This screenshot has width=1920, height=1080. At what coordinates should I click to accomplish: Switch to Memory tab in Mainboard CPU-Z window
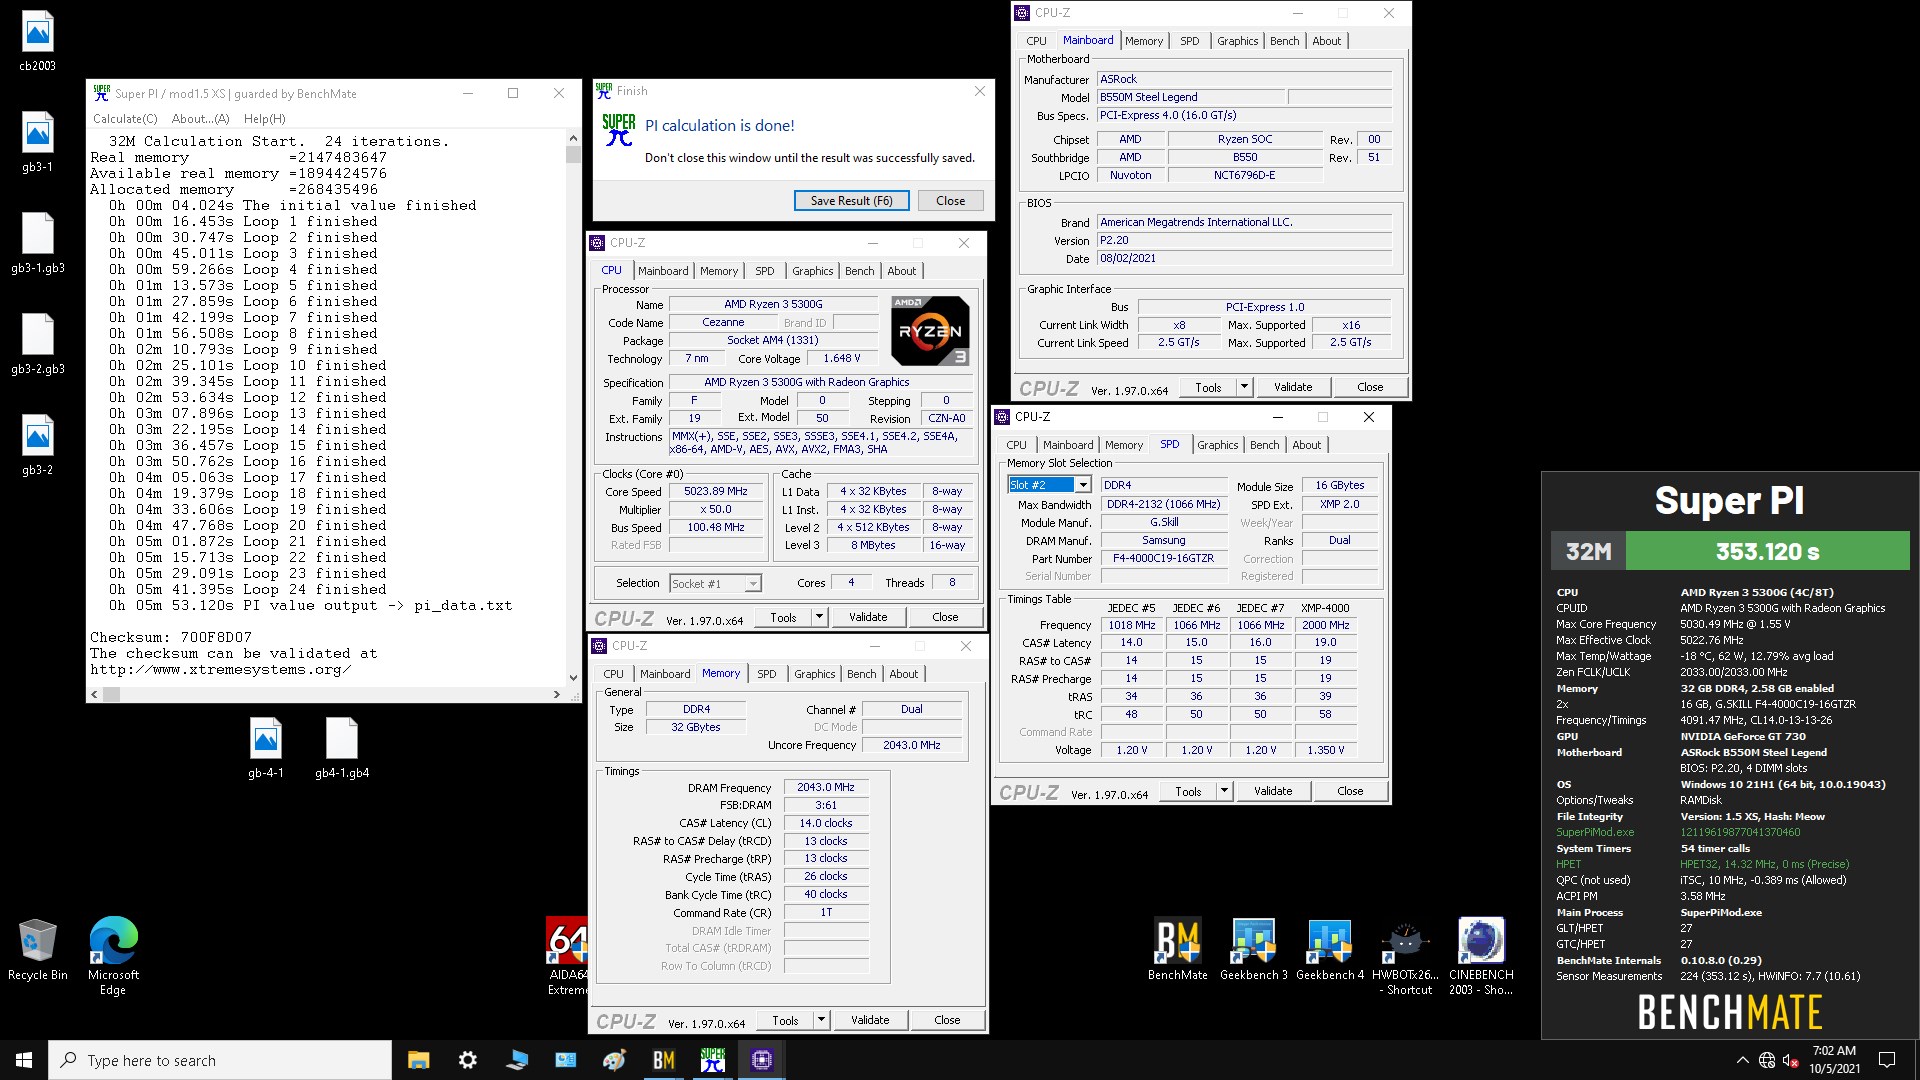(x=1143, y=41)
